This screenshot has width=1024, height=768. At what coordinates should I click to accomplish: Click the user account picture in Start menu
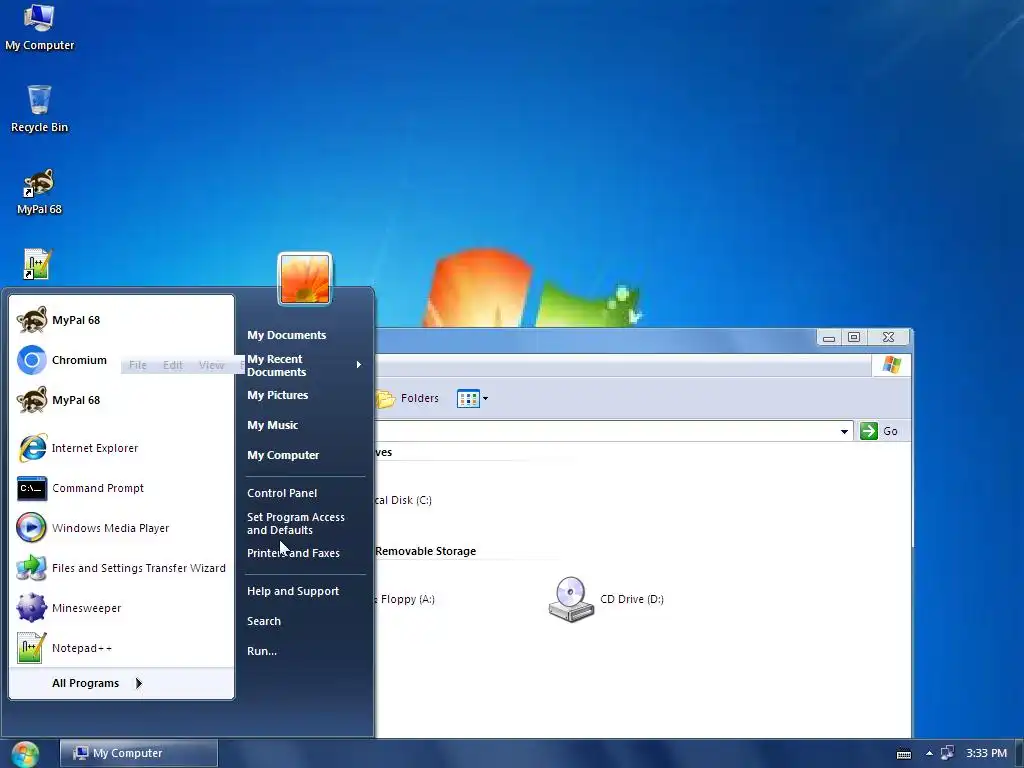click(305, 279)
